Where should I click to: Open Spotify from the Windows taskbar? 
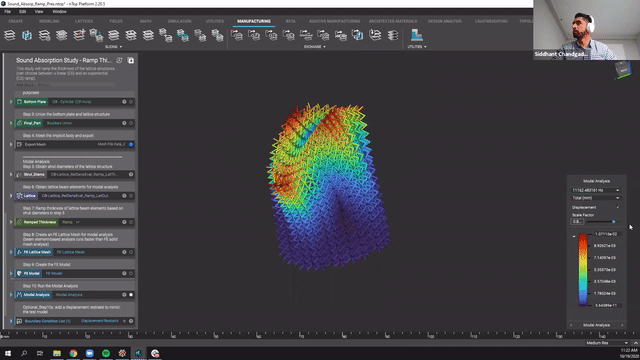[x=106, y=353]
